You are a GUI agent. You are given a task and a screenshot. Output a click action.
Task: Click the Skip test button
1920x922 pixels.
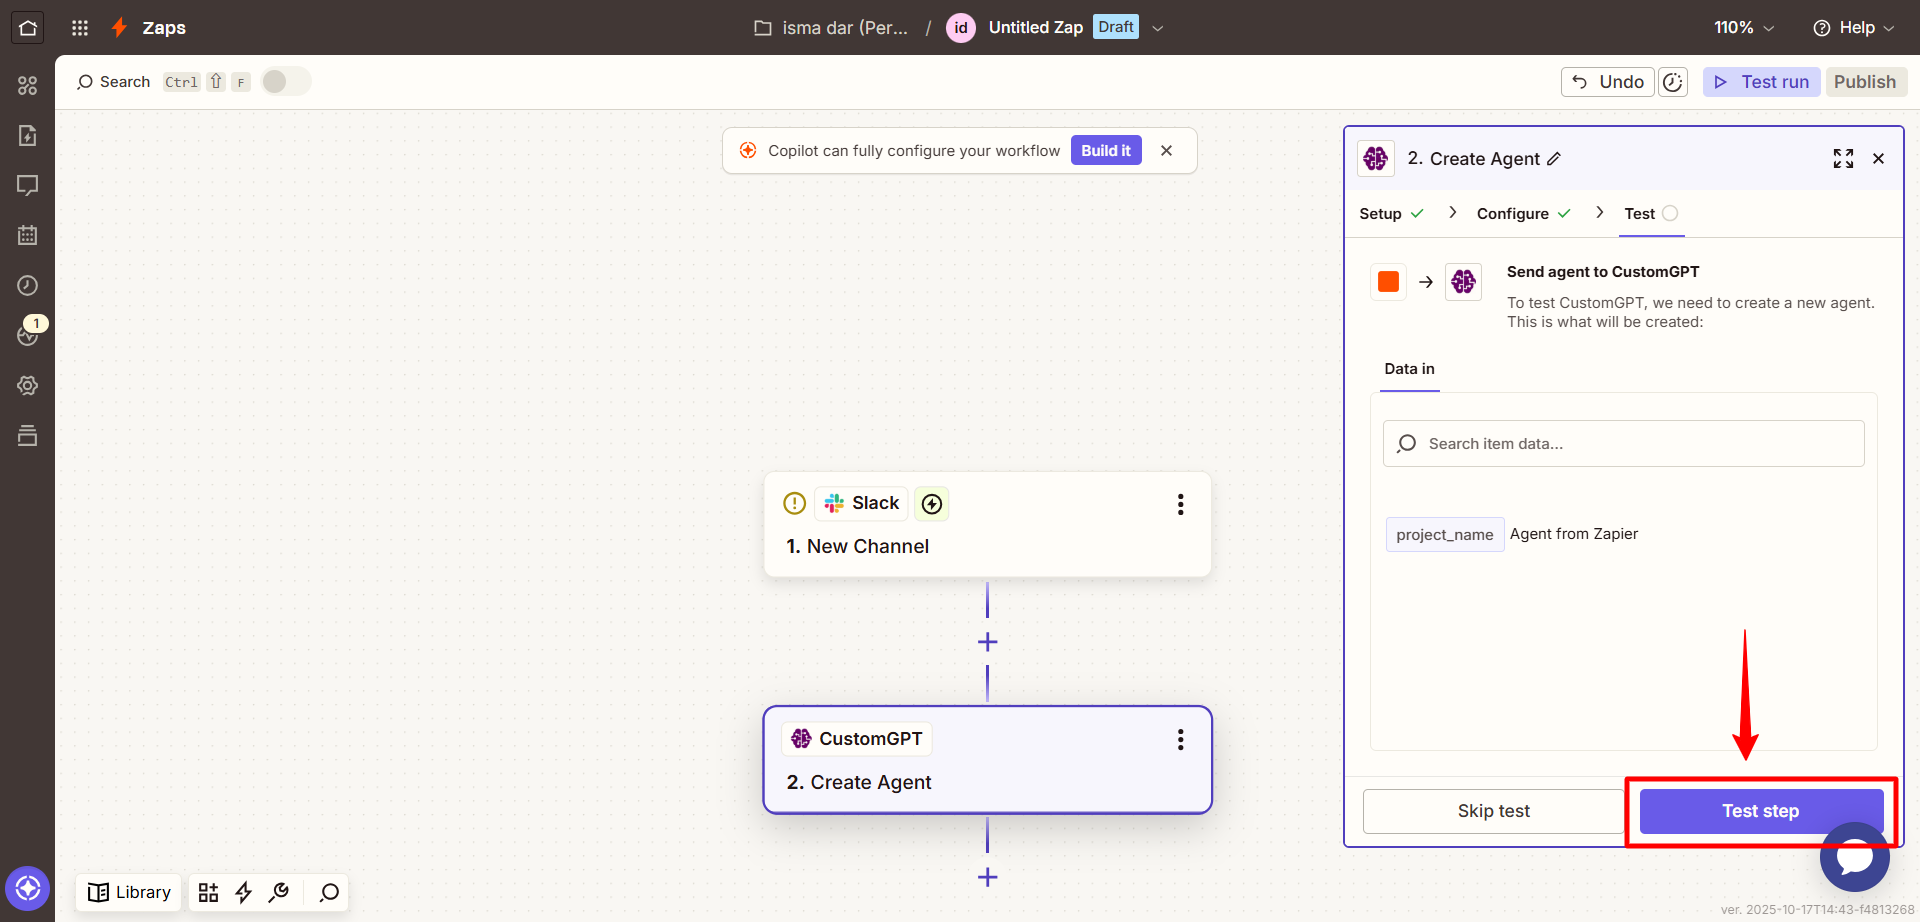coord(1493,811)
